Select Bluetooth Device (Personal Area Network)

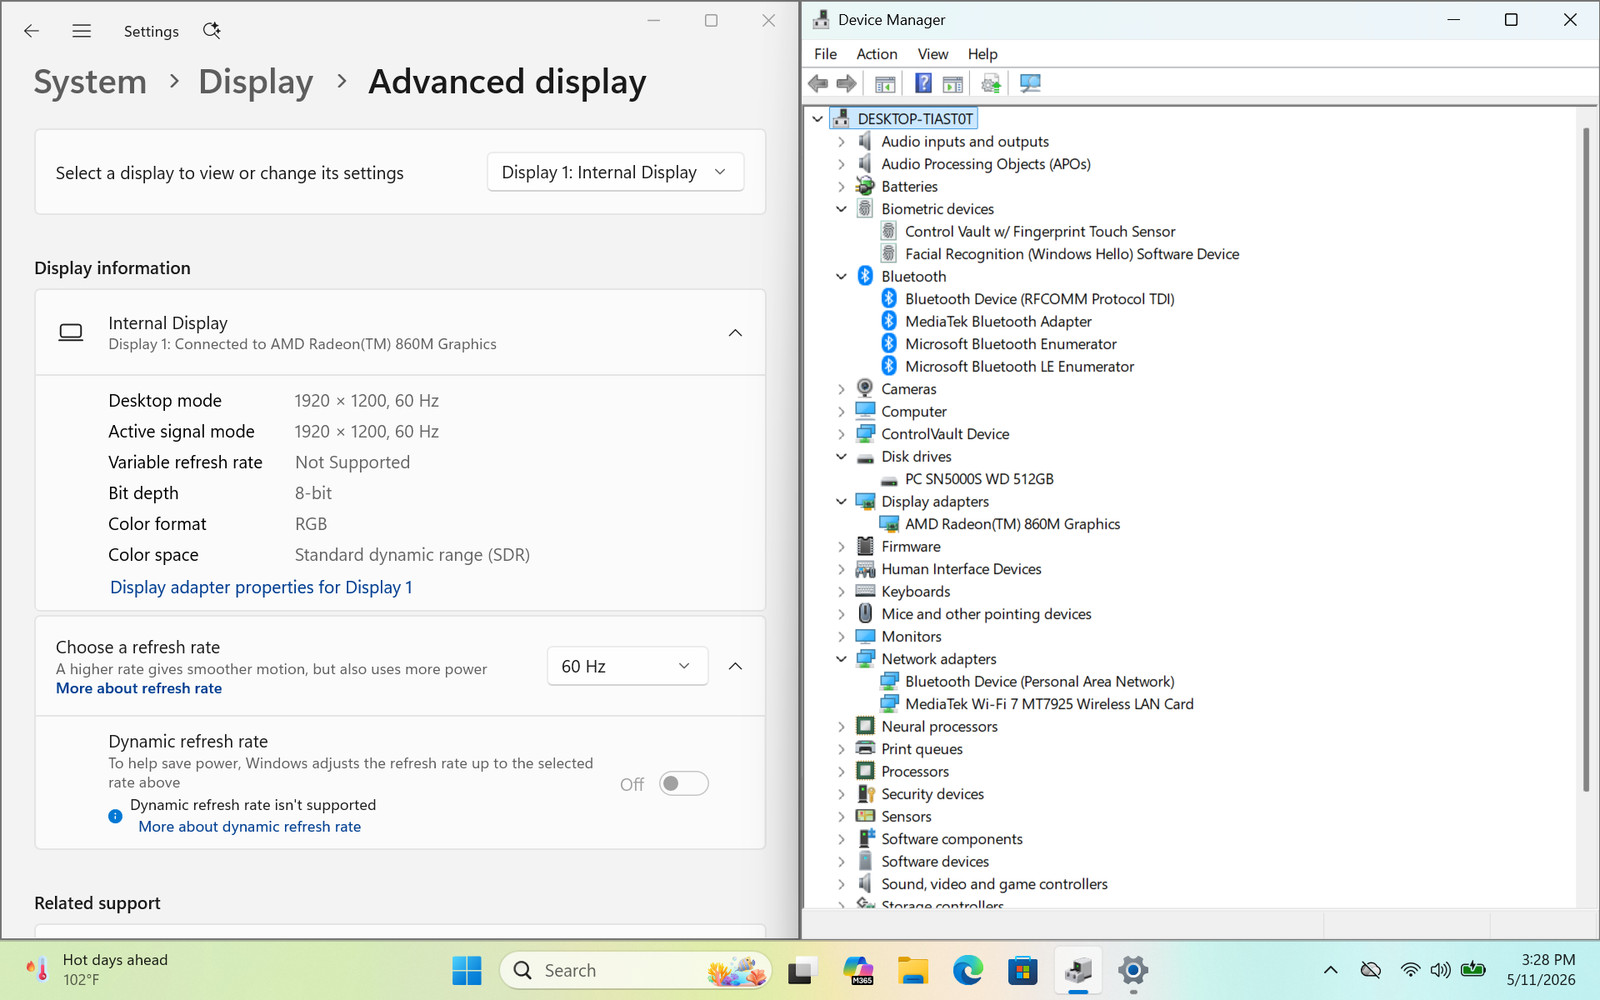point(1040,682)
